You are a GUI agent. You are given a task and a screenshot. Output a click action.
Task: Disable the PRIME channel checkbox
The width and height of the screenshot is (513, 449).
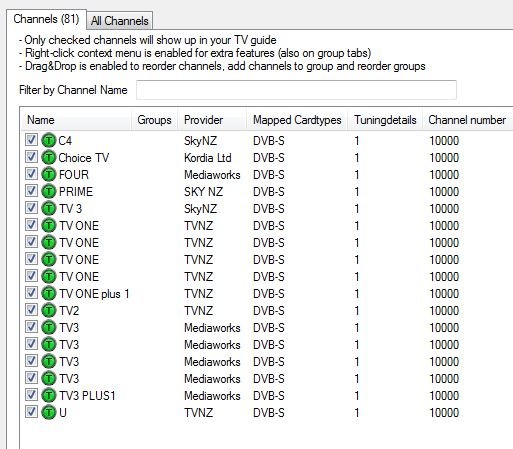click(x=31, y=191)
